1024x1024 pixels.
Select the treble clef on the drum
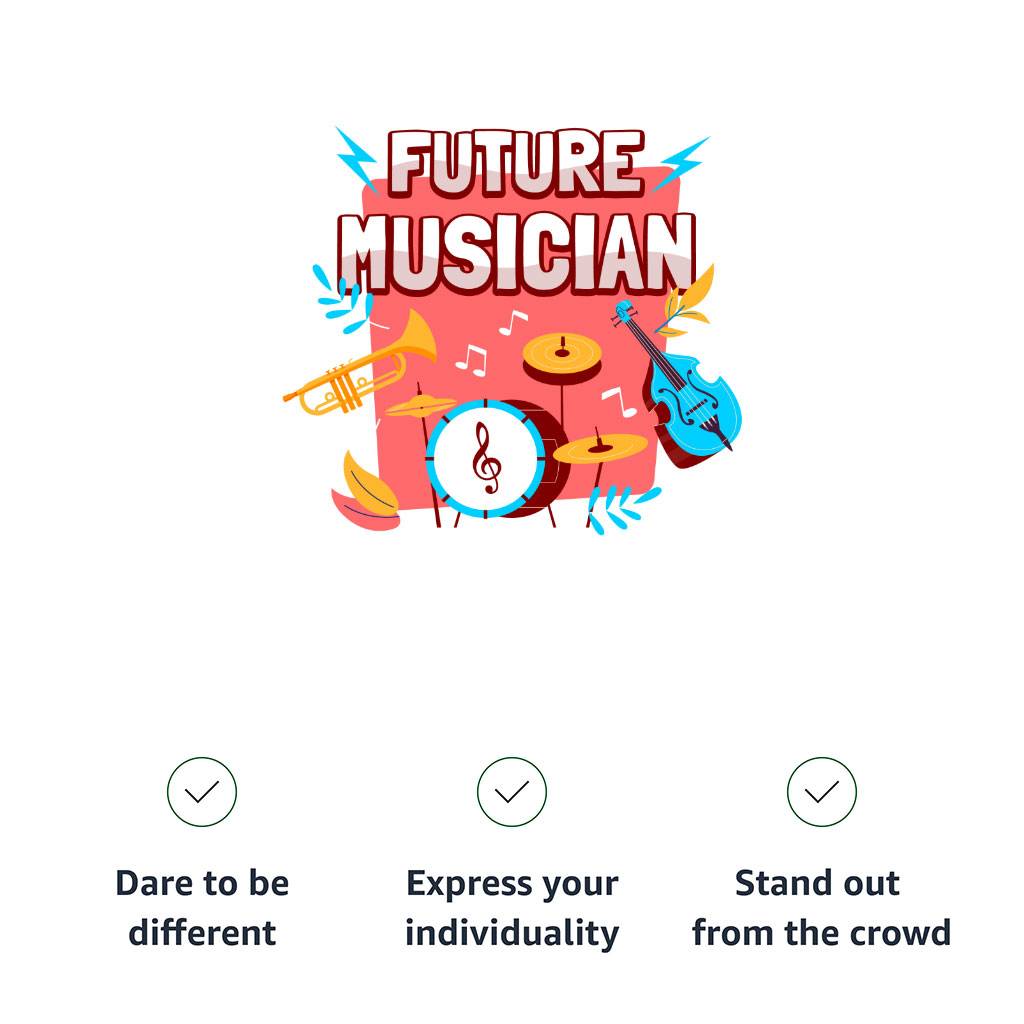(x=487, y=458)
